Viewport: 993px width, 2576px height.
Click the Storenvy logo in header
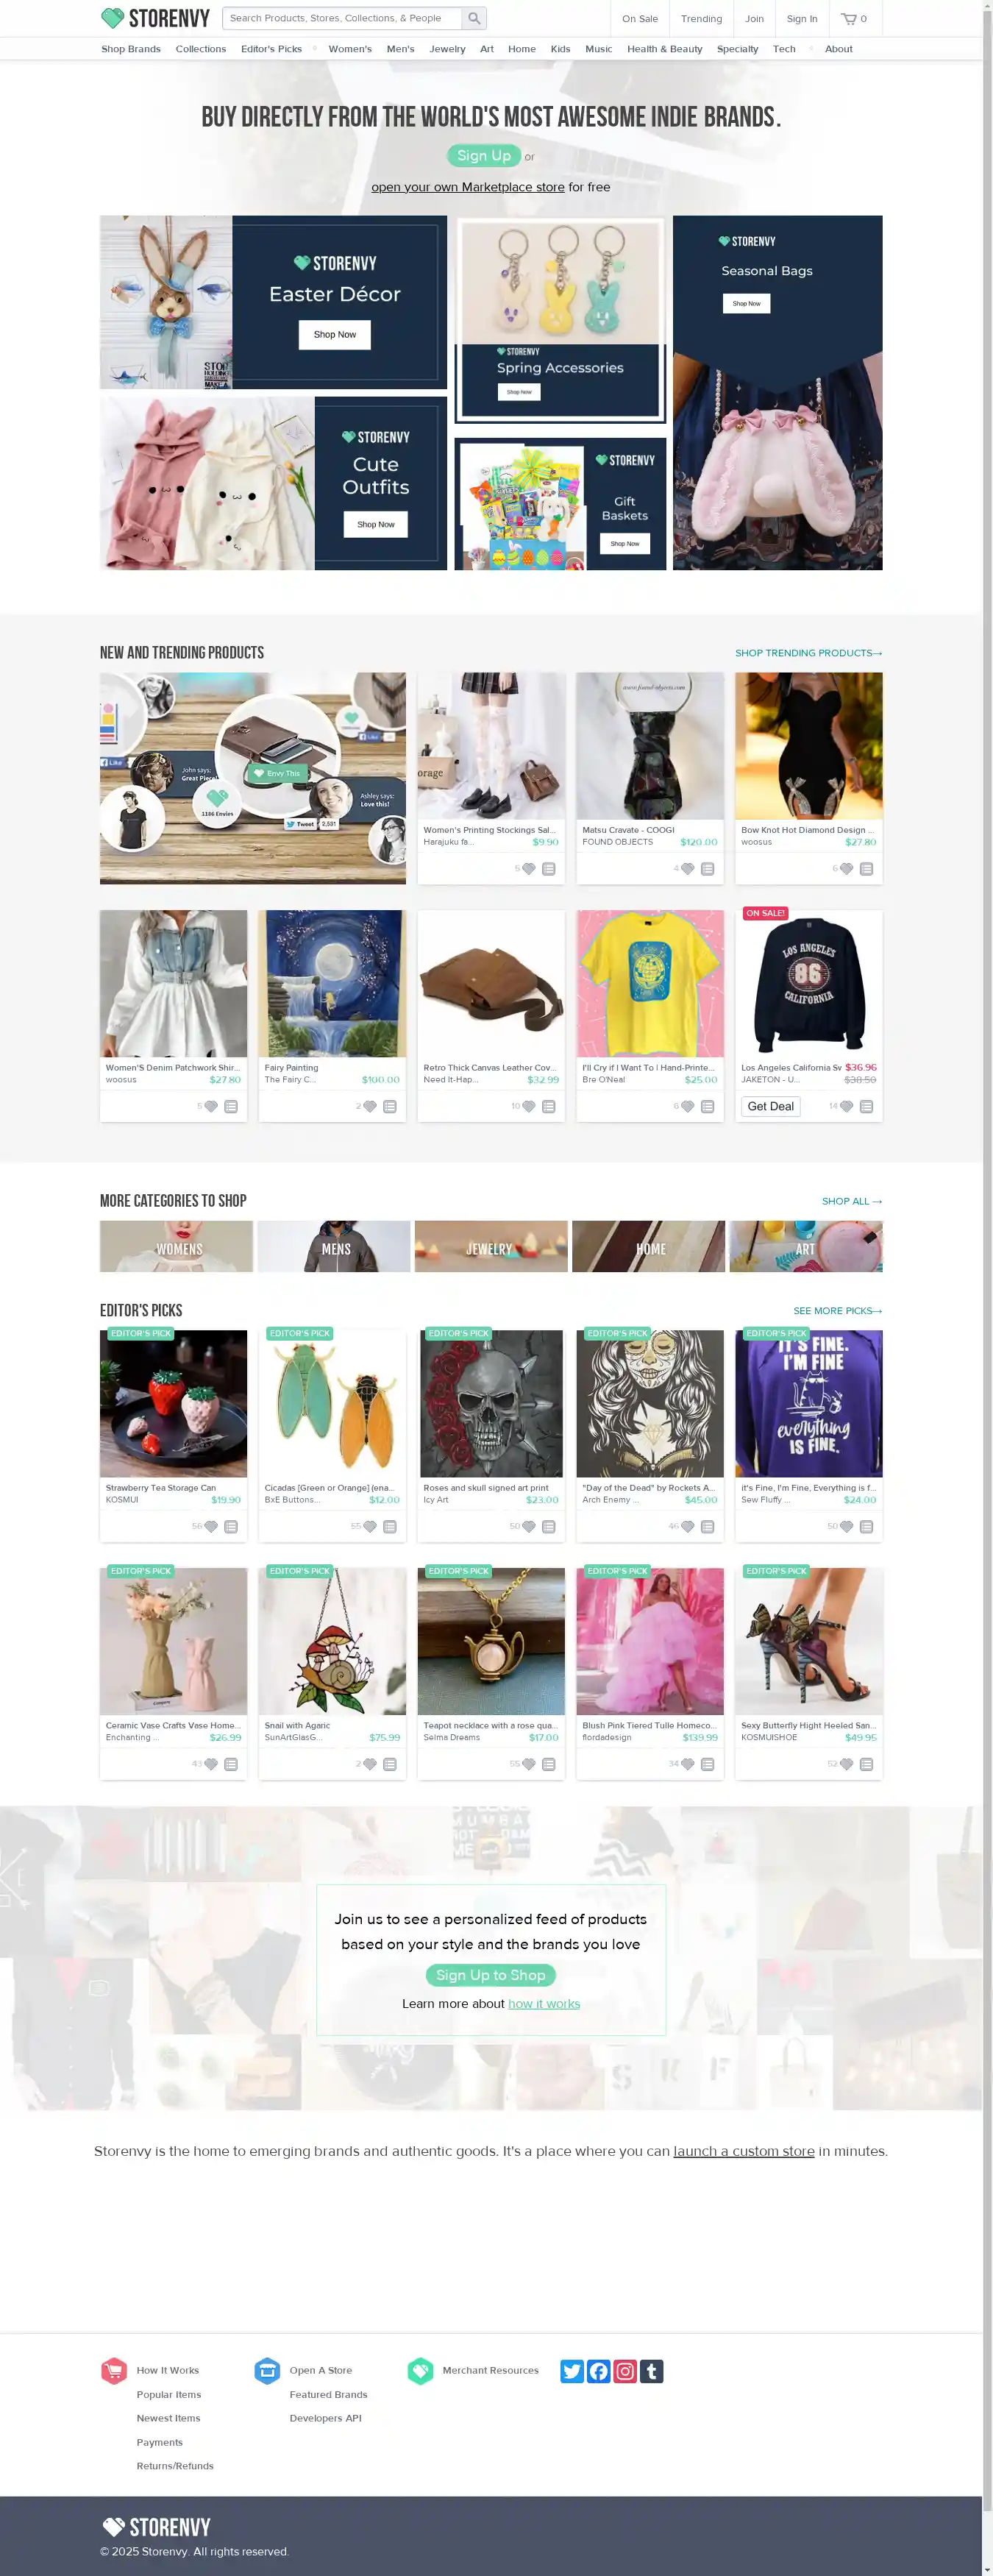(155, 18)
